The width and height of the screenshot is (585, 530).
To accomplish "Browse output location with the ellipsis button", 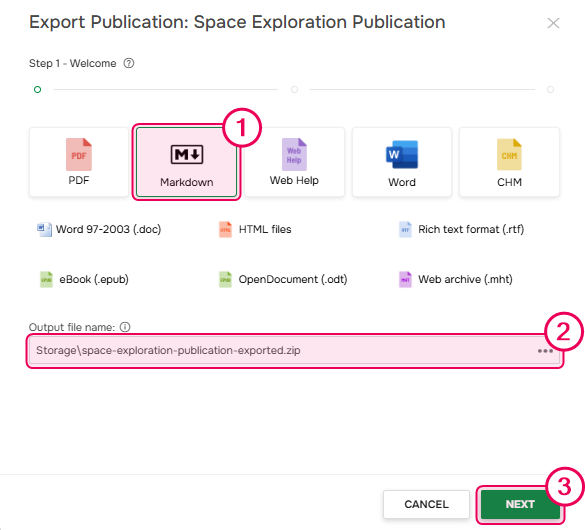I will pos(545,351).
